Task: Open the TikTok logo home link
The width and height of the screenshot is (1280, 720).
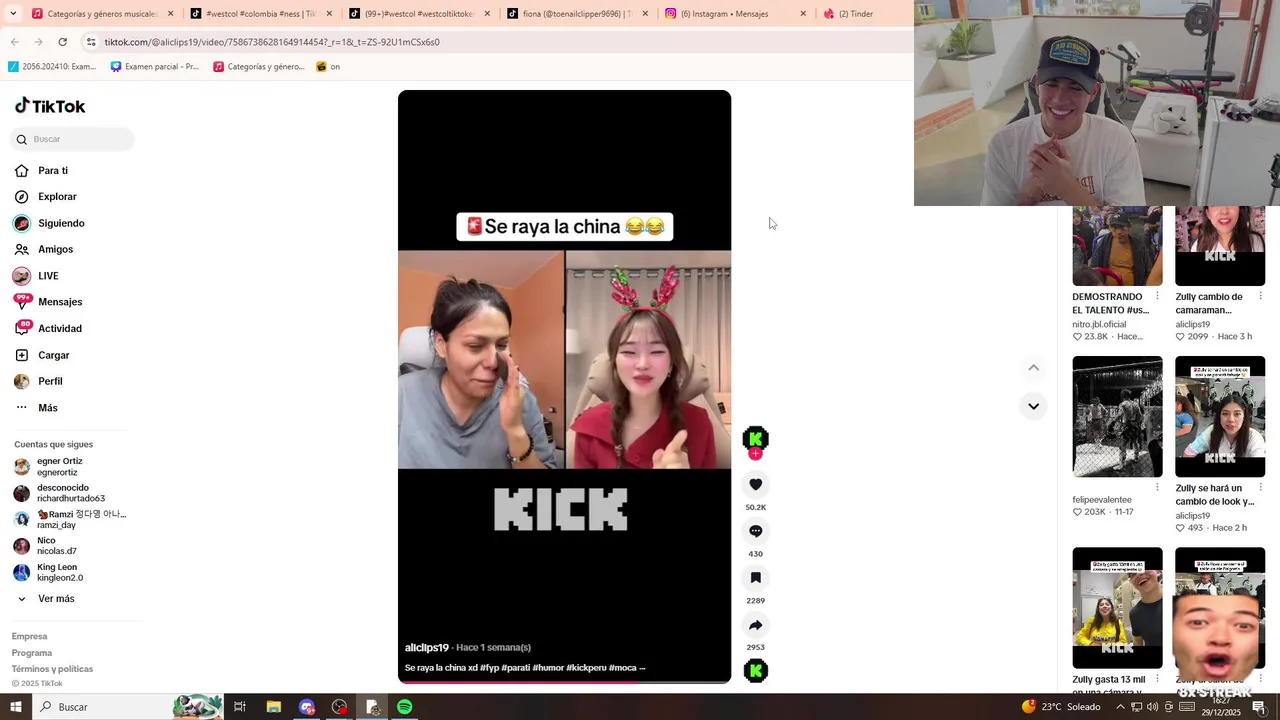Action: 50,106
